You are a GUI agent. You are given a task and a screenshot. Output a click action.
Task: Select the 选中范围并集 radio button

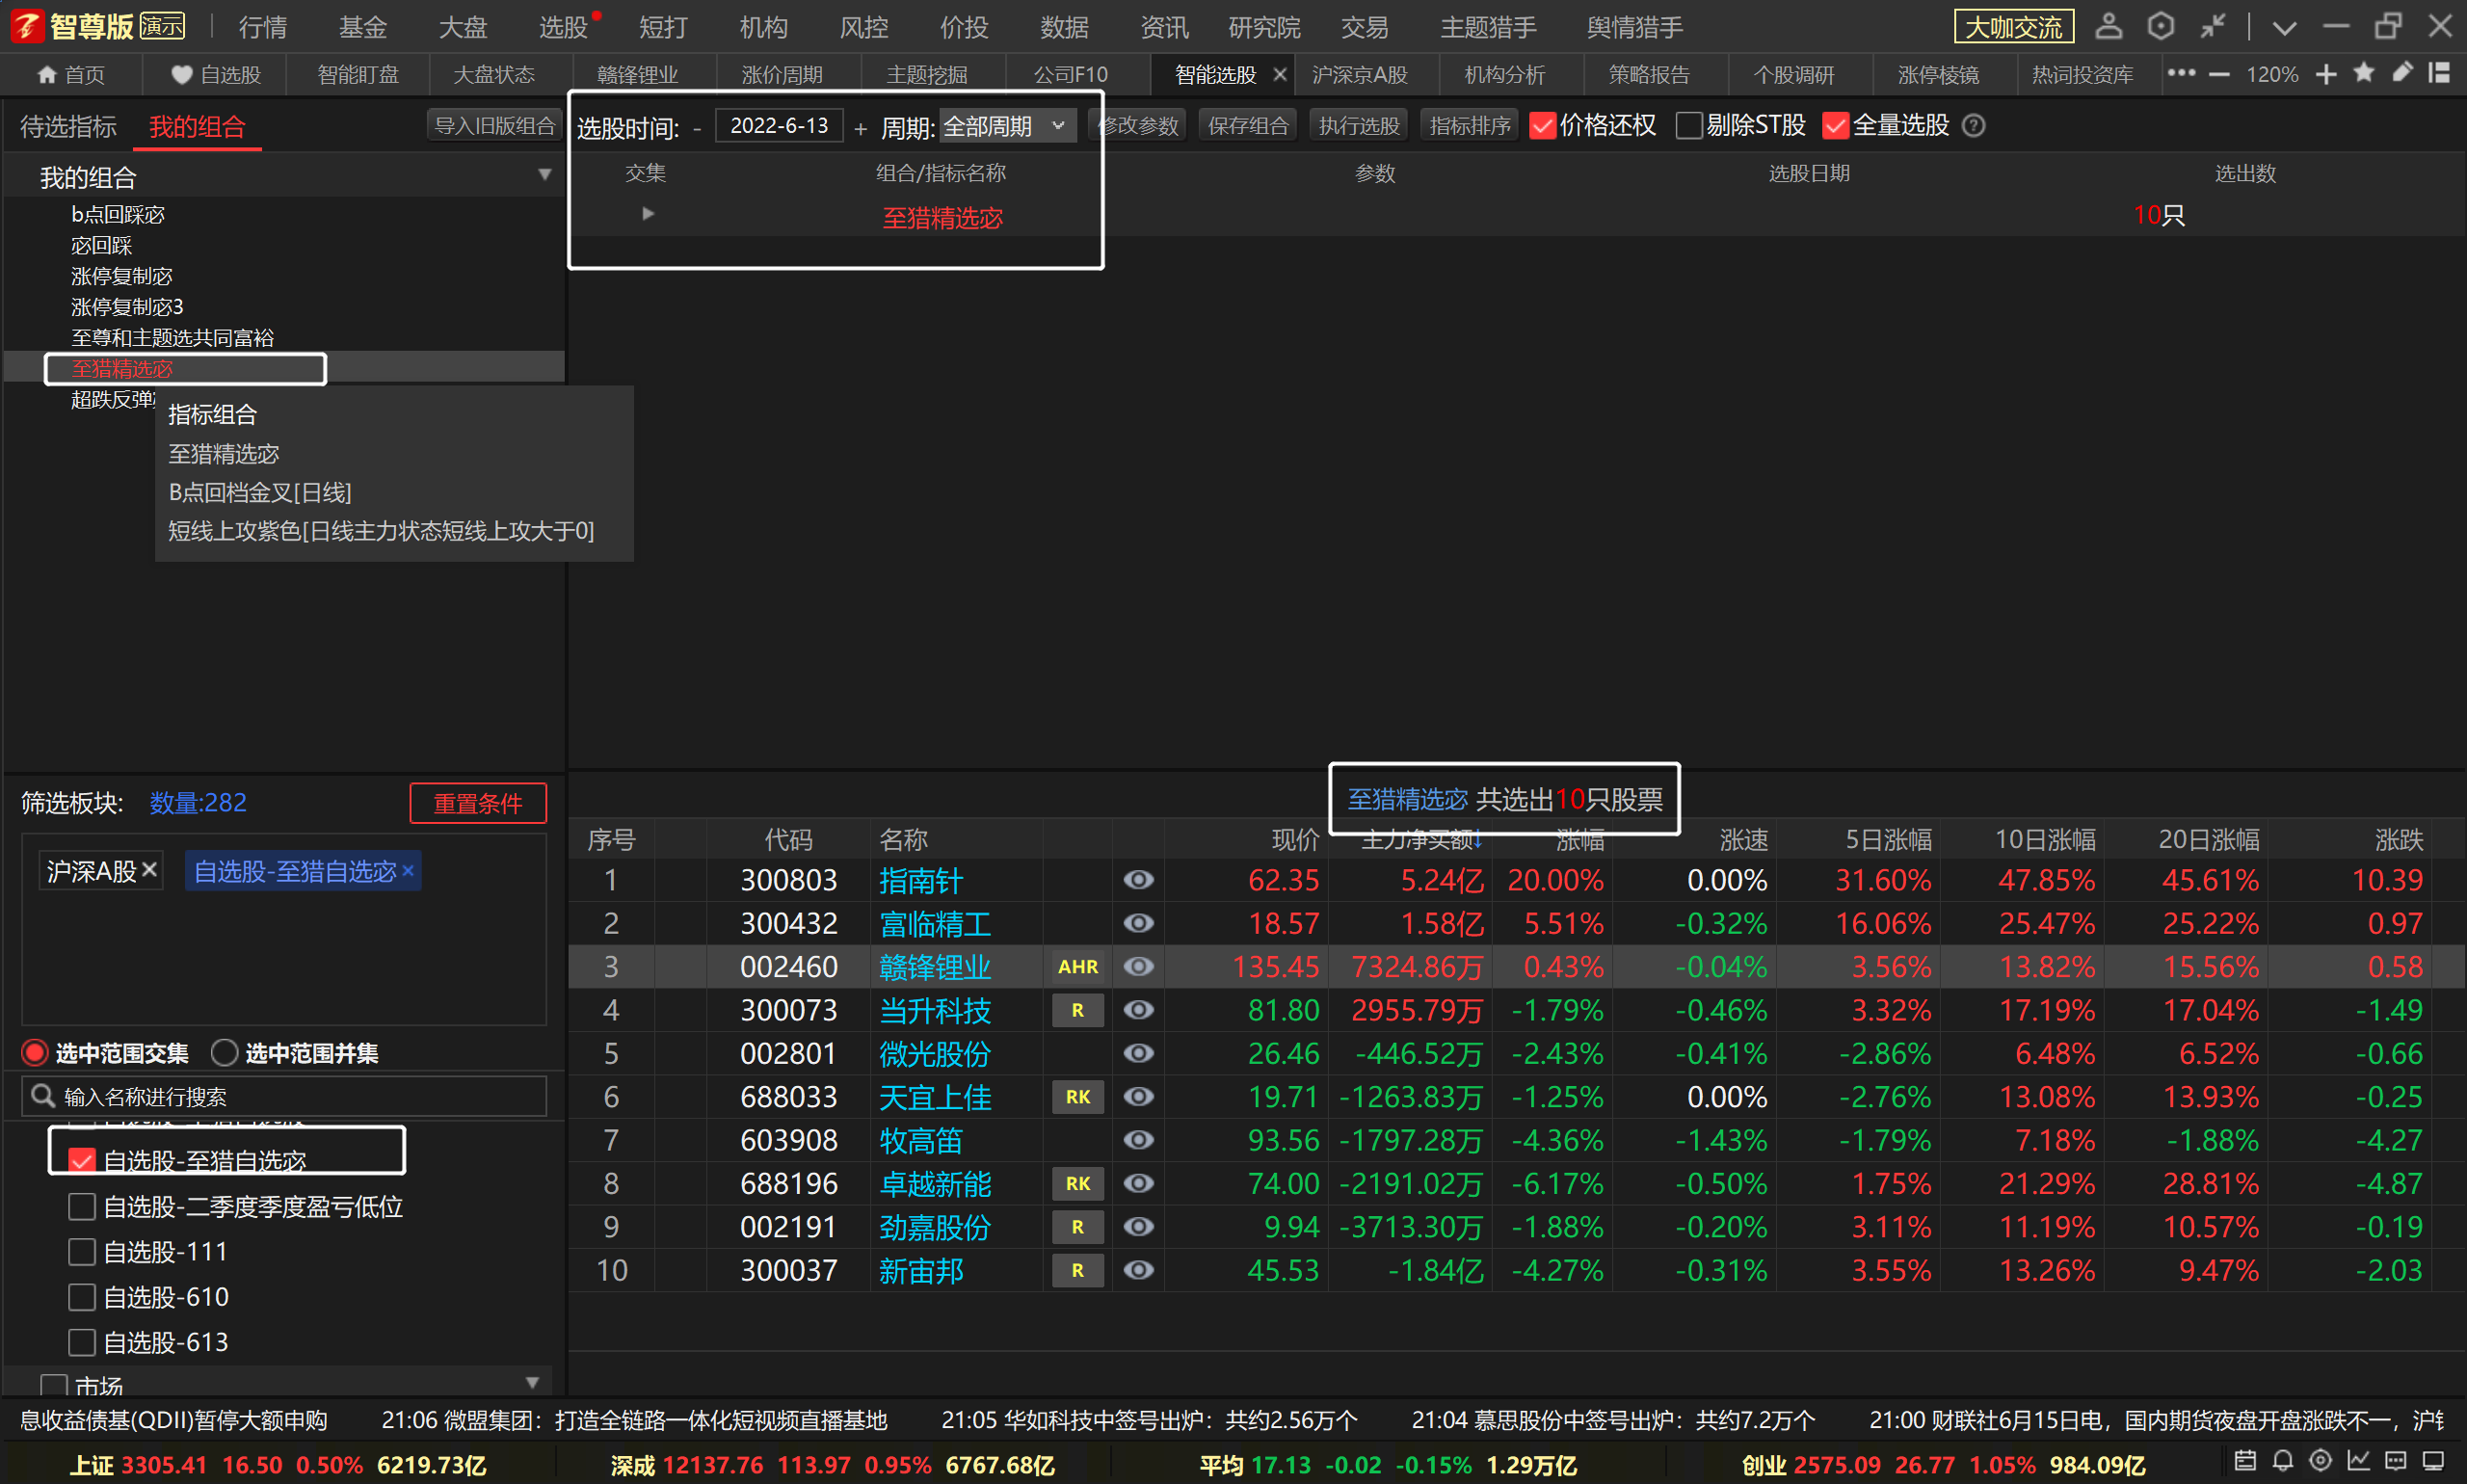point(225,1053)
